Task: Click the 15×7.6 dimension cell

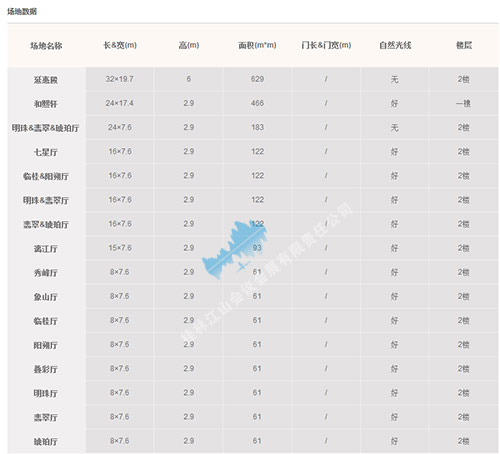Action: 120,248
